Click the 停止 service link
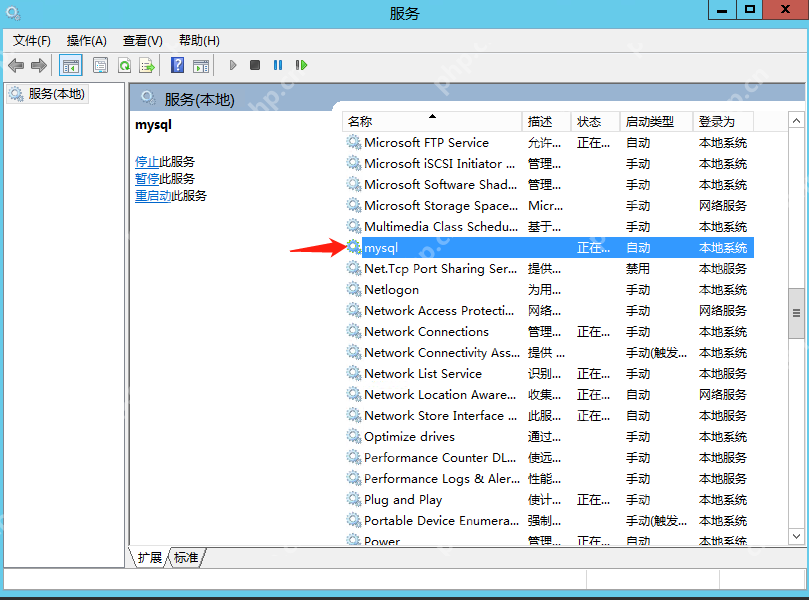 pos(147,162)
